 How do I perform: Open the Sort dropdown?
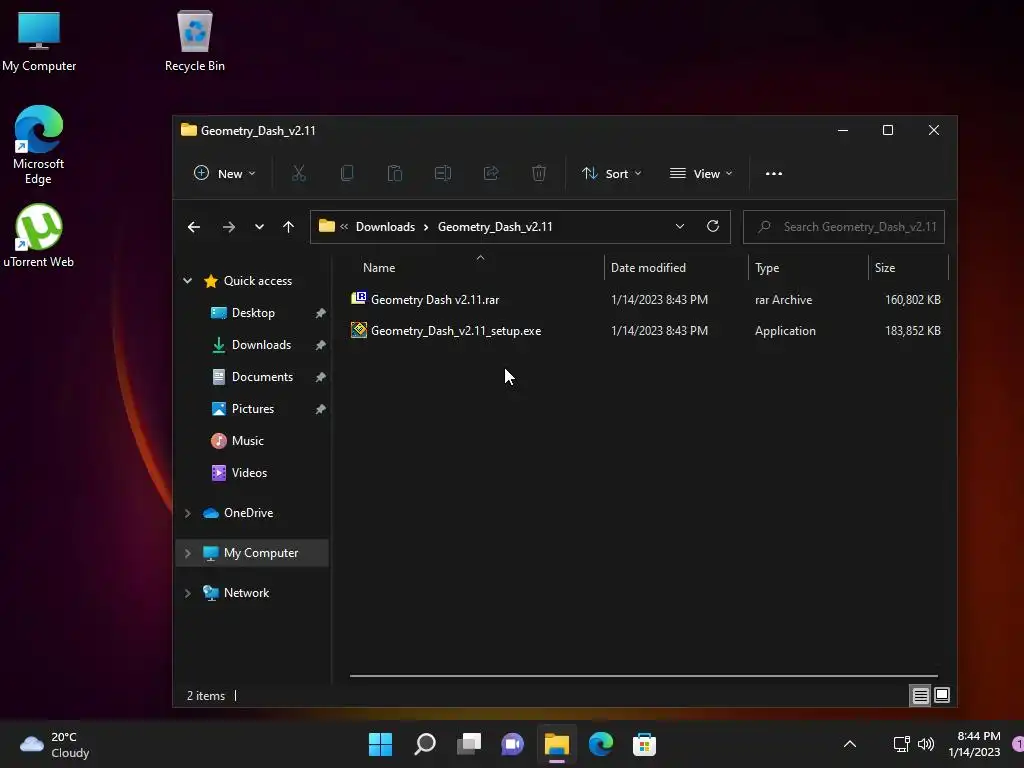(x=612, y=174)
